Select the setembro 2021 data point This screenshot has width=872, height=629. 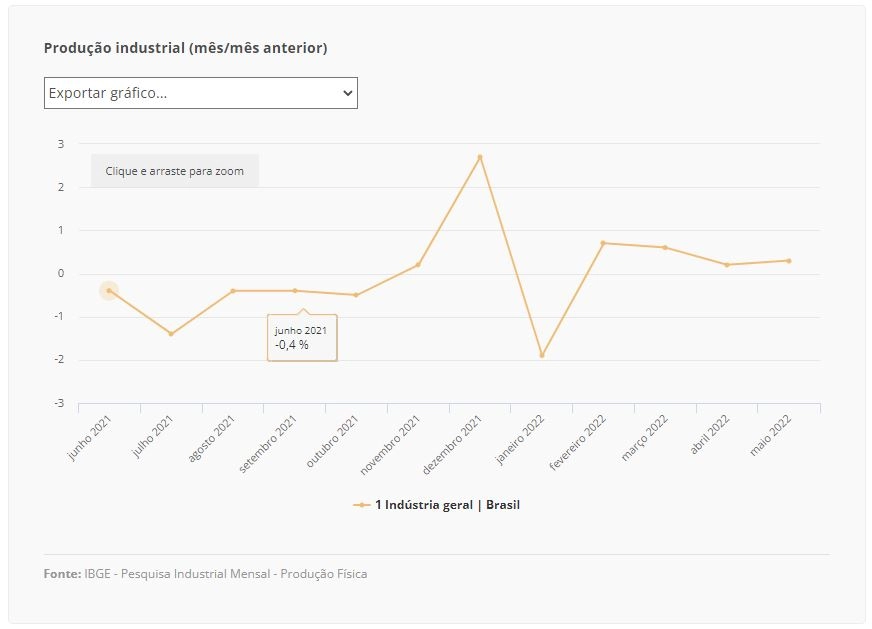(295, 291)
